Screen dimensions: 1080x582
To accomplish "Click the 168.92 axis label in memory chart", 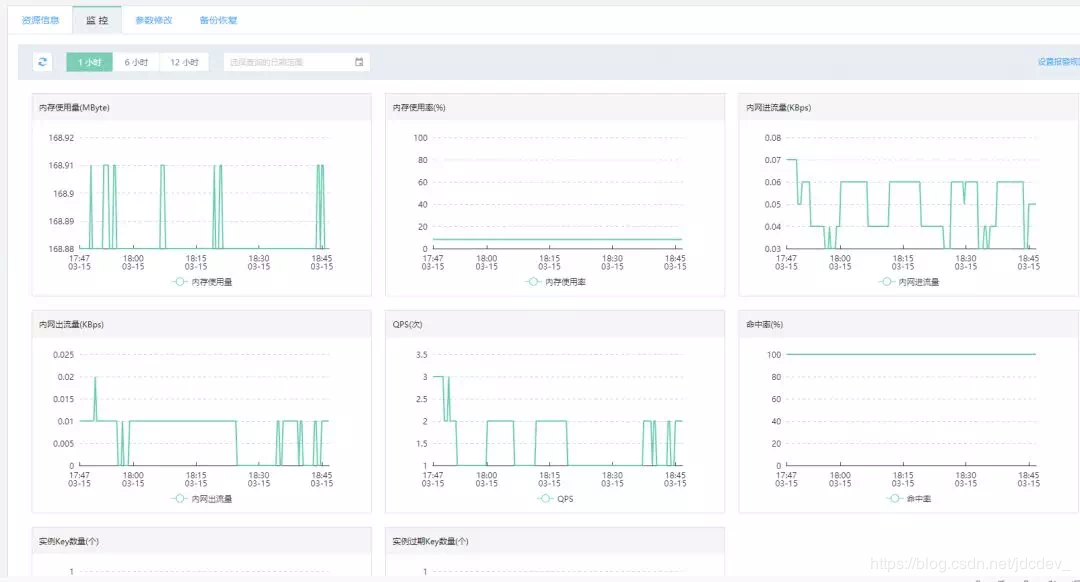I will tap(61, 138).
